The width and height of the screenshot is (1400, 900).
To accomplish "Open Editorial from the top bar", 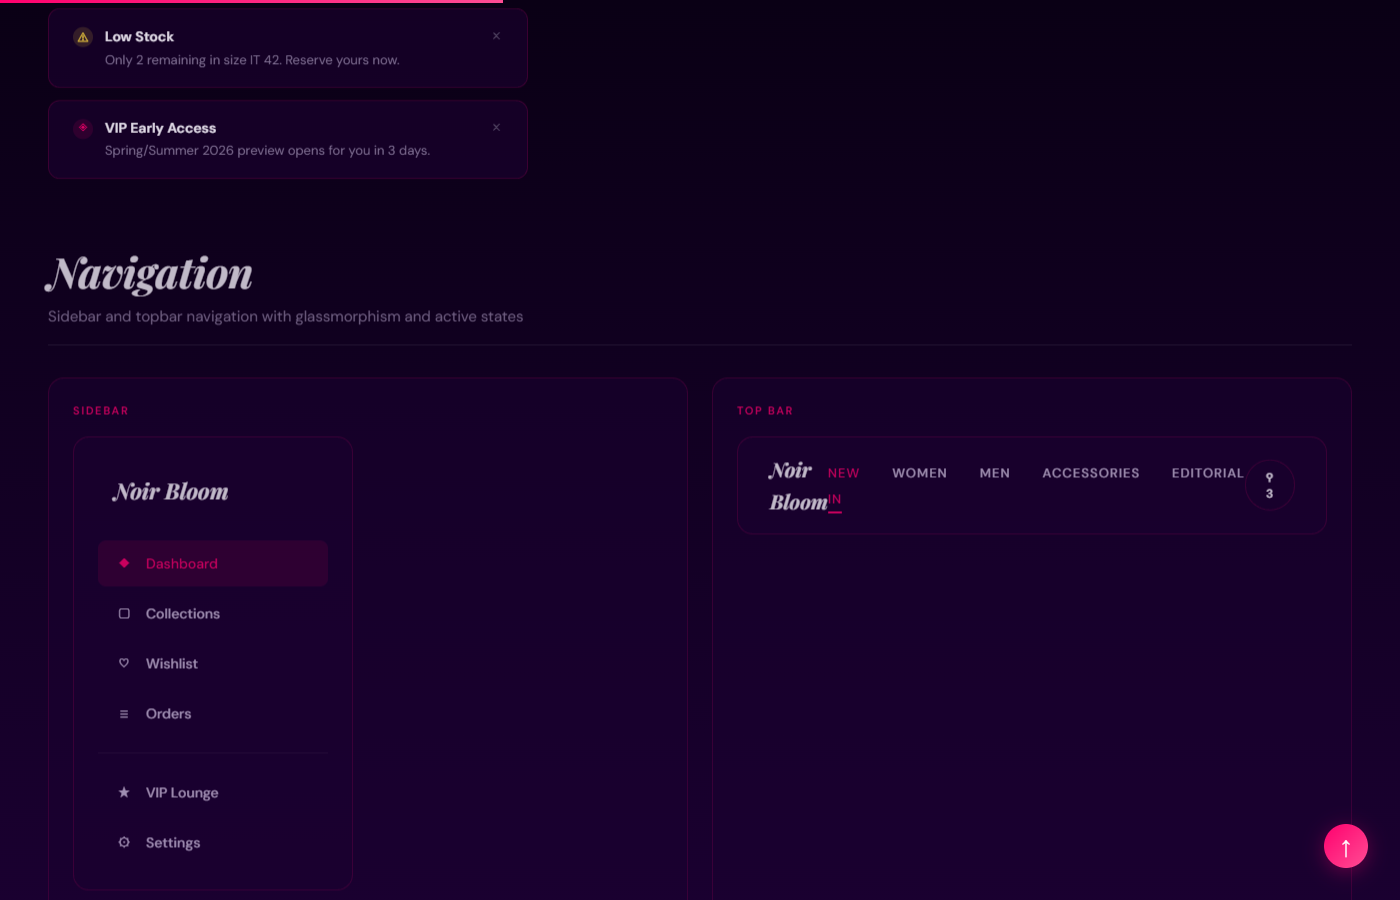I will click(x=1207, y=473).
